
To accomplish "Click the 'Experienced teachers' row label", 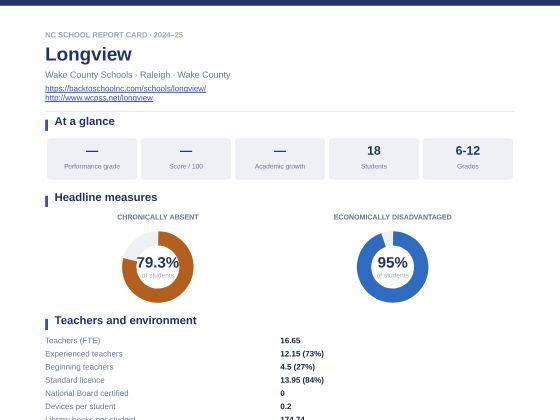I will (84, 354).
